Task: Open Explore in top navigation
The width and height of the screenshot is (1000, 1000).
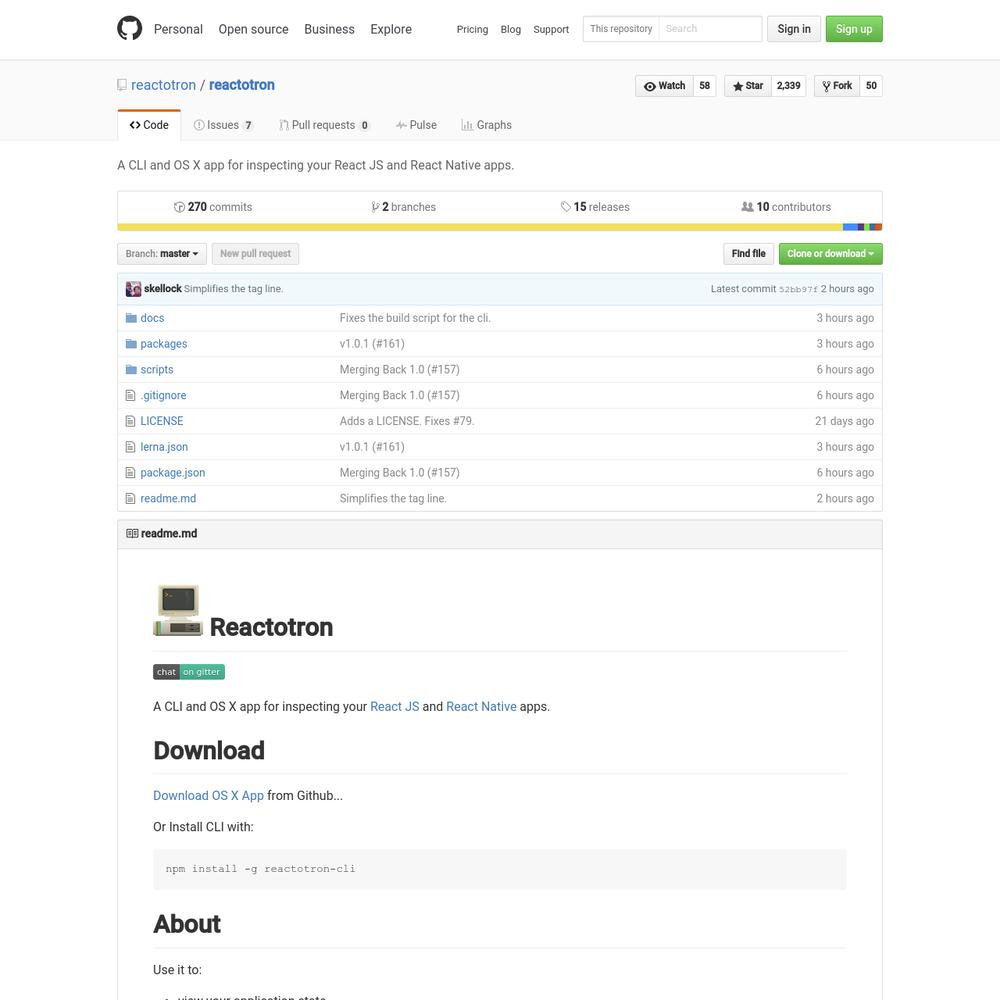Action: click(391, 29)
